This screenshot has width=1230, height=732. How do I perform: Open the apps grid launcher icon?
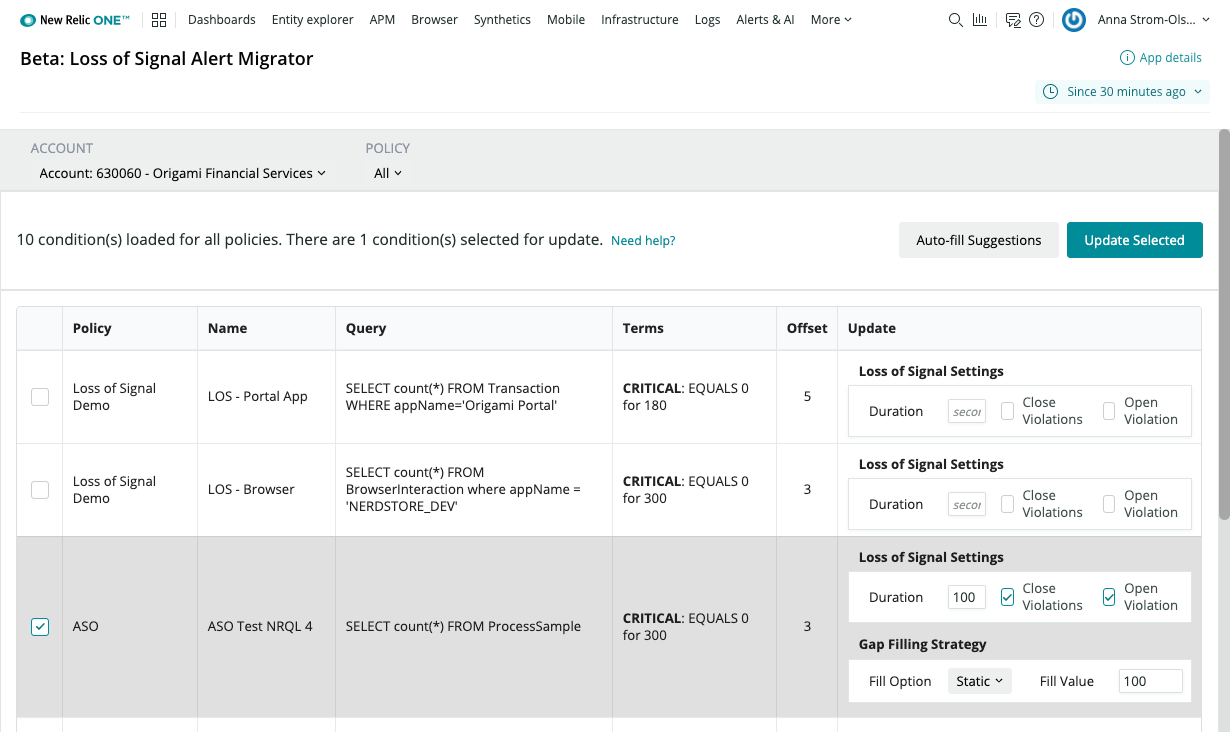[159, 19]
